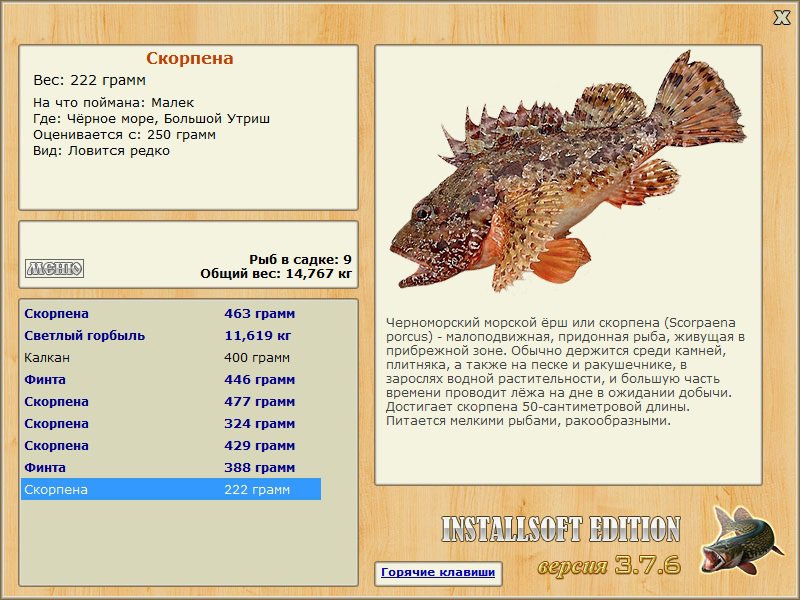Select the Финта 388 грамм row
This screenshot has width=800, height=600.
(171, 467)
